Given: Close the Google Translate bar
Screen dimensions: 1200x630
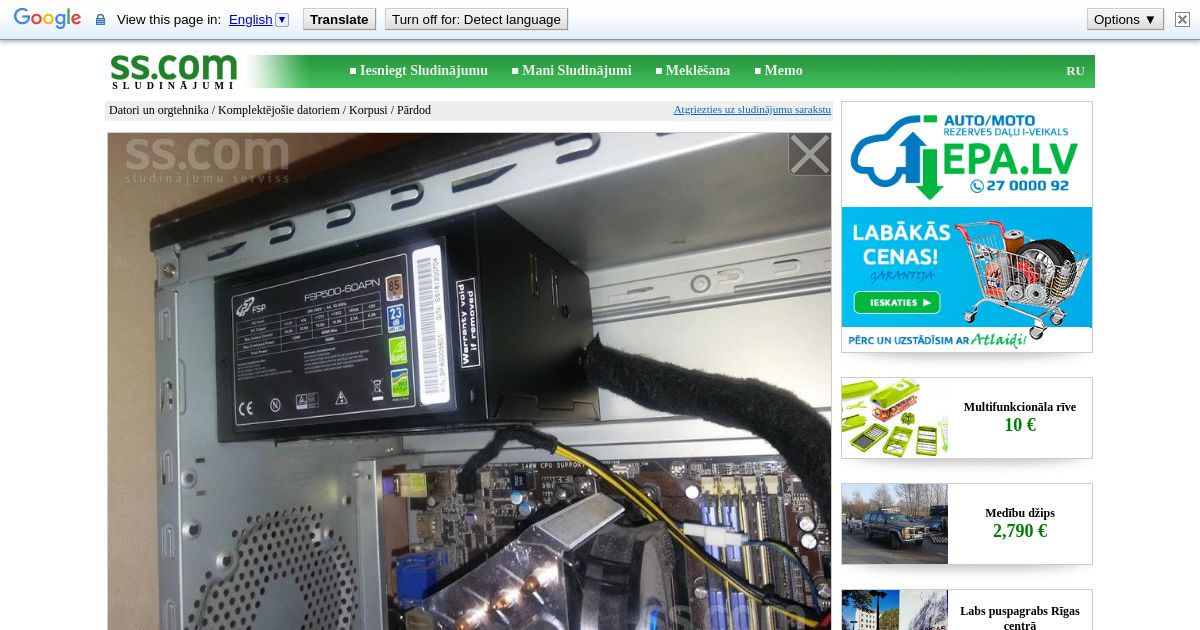Looking at the screenshot, I should tap(1183, 19).
